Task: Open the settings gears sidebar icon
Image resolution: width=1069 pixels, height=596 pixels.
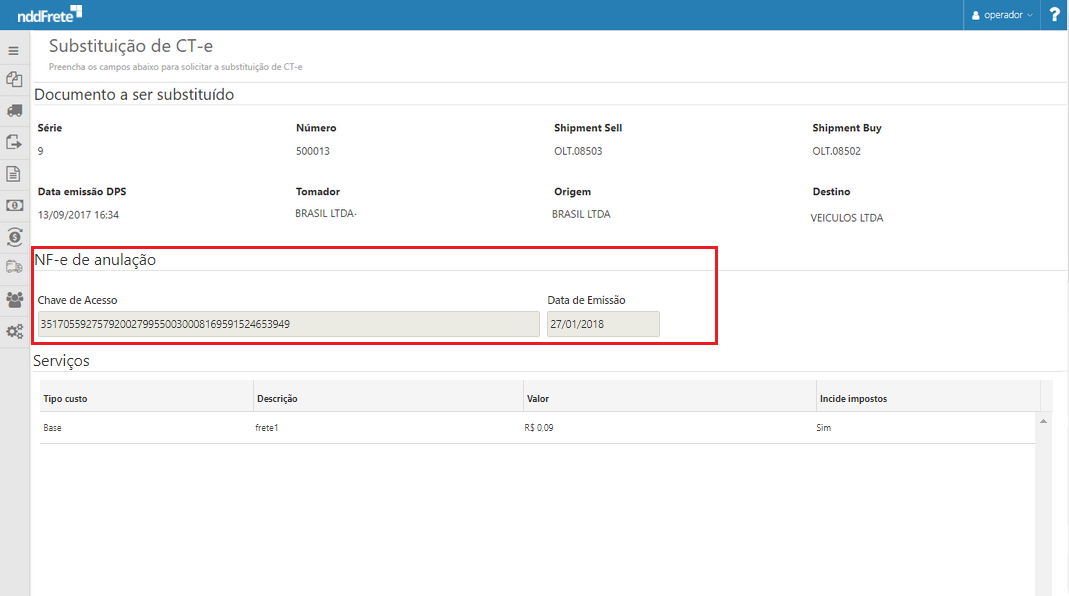Action: point(14,331)
